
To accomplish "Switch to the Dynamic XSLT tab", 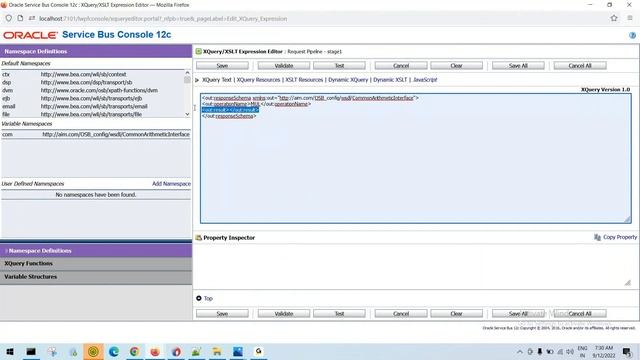I will 390,80.
